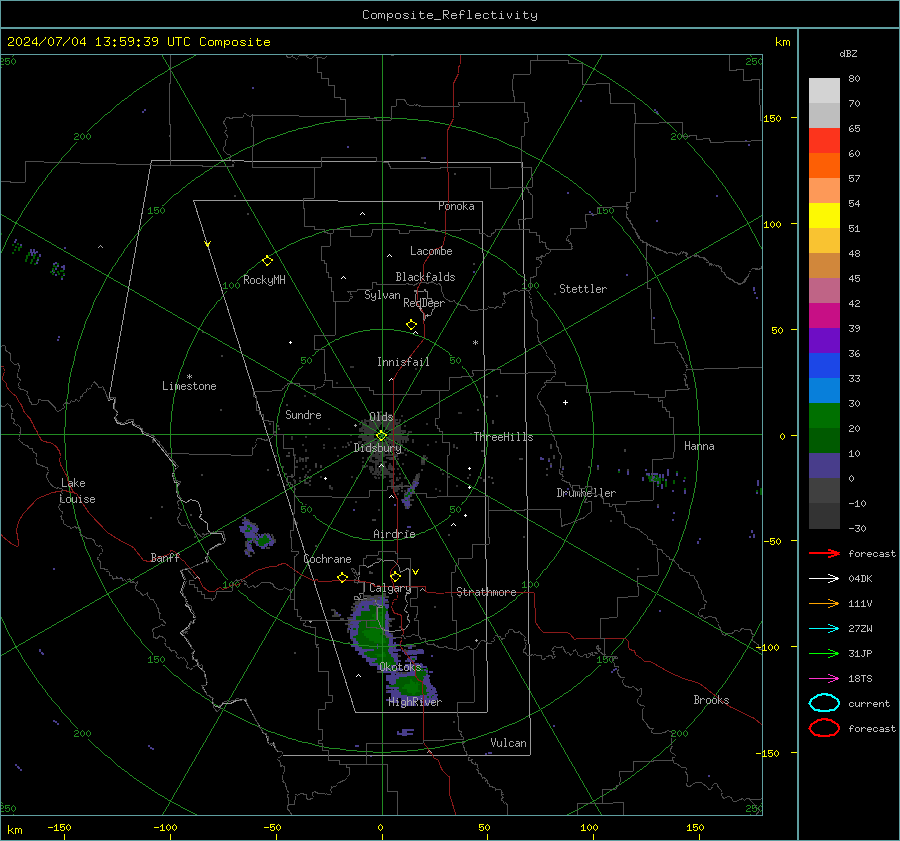
Task: Select the bright green 20-30 dBZ swatch
Action: click(x=824, y=416)
